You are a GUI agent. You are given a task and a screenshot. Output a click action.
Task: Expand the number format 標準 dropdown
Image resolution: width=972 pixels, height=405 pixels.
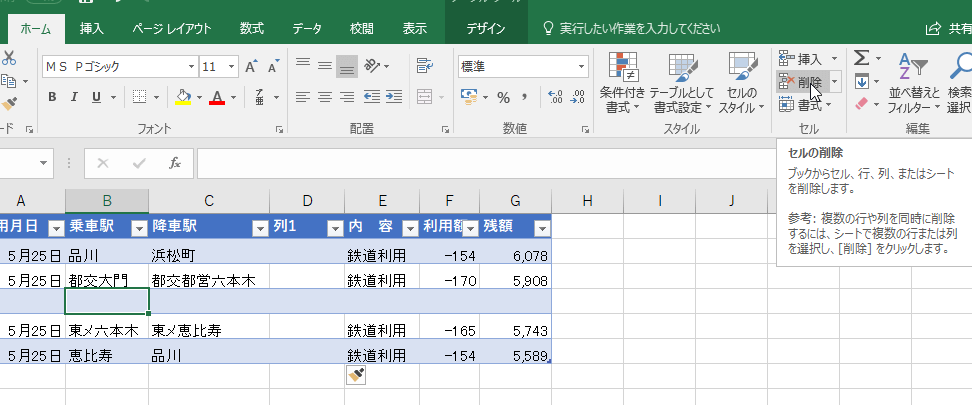pos(581,67)
